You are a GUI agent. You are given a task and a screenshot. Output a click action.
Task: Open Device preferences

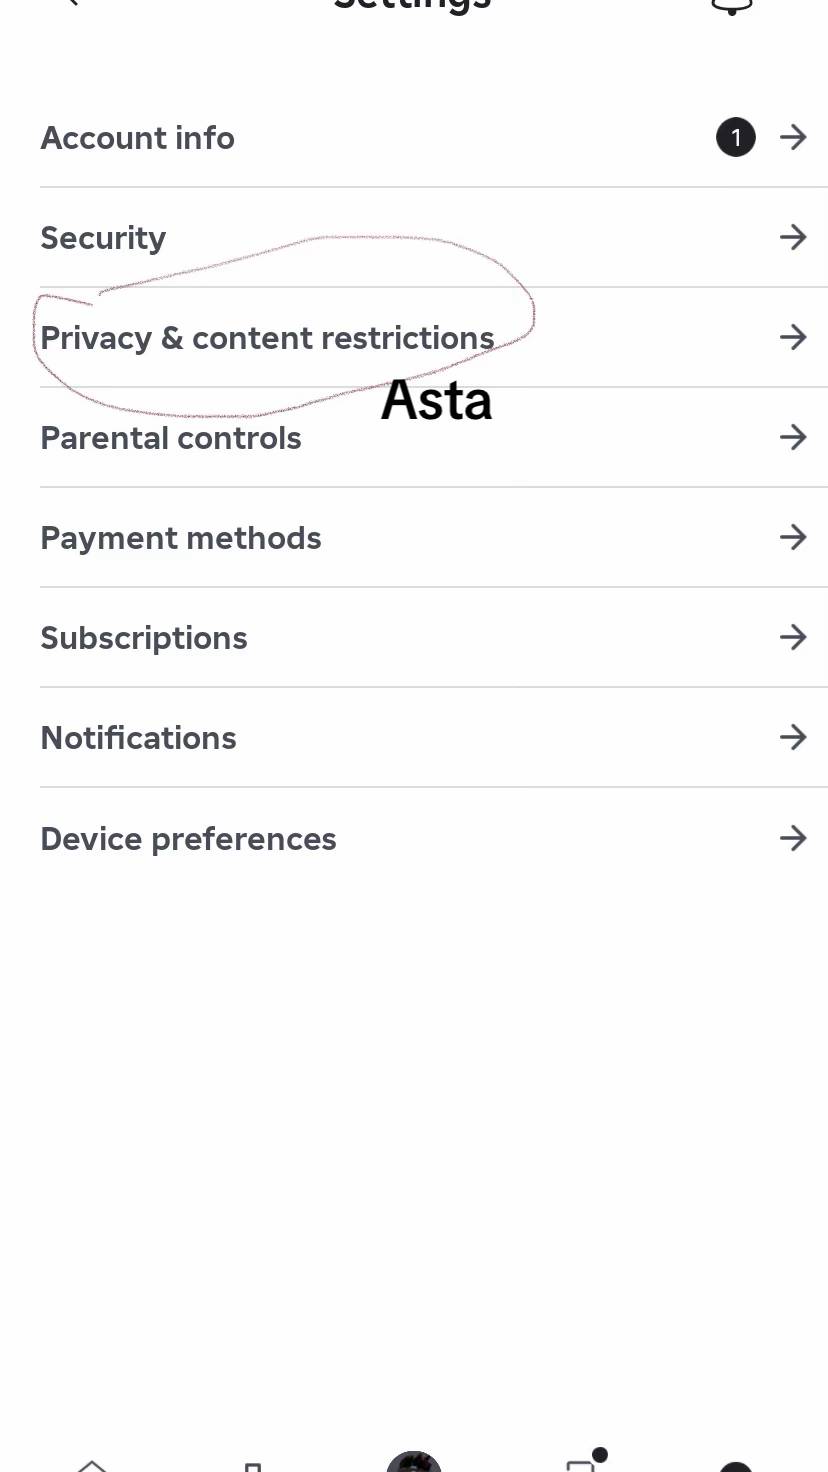click(434, 838)
